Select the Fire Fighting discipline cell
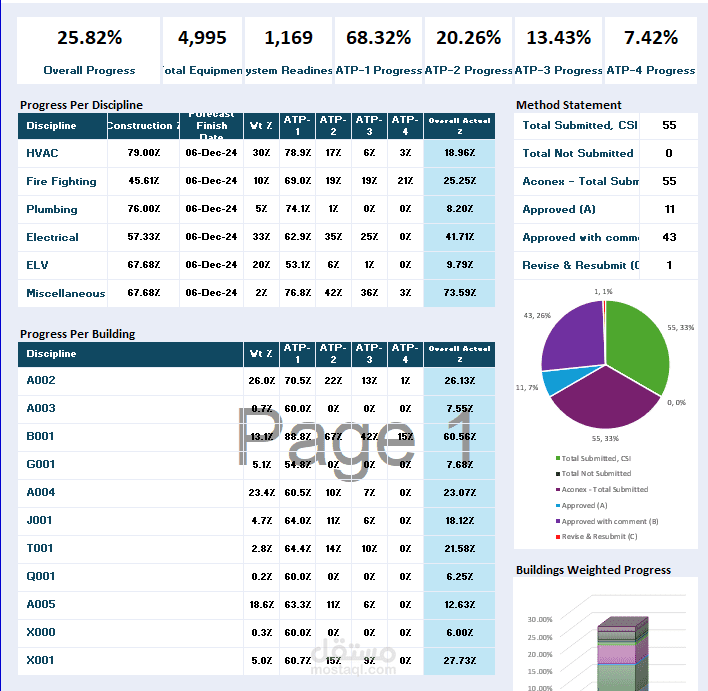Image resolution: width=708 pixels, height=691 pixels. coord(62,181)
